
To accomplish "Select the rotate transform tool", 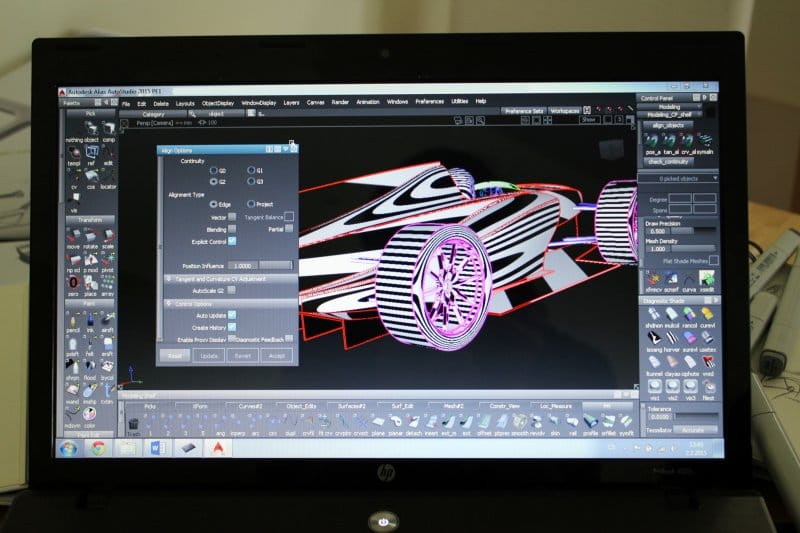I will point(90,236).
